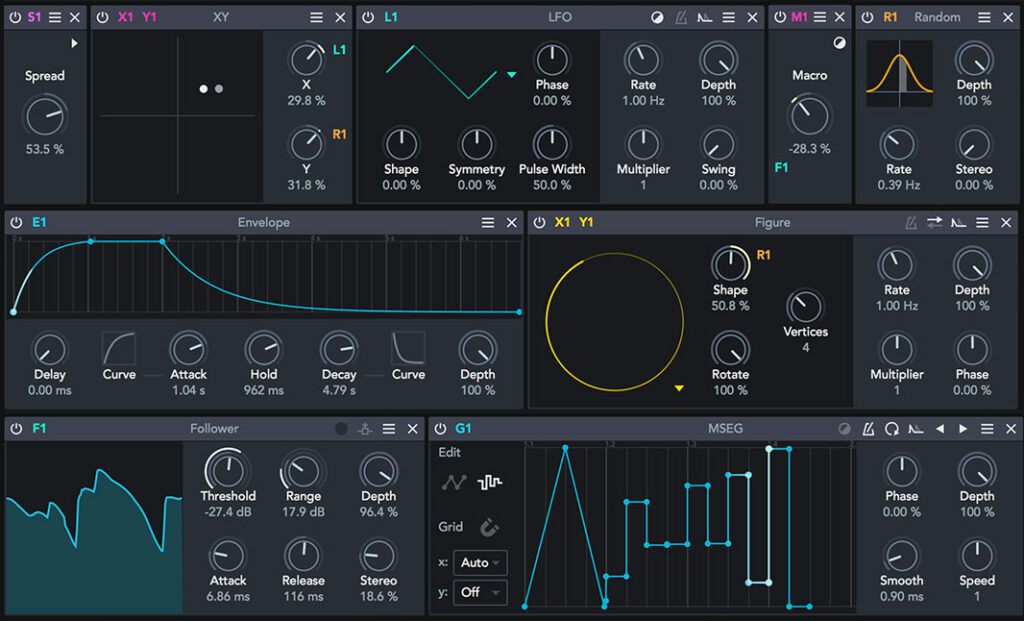This screenshot has height=621, width=1024.
Task: Go to next MSEG preset arrow
Action: 963,429
